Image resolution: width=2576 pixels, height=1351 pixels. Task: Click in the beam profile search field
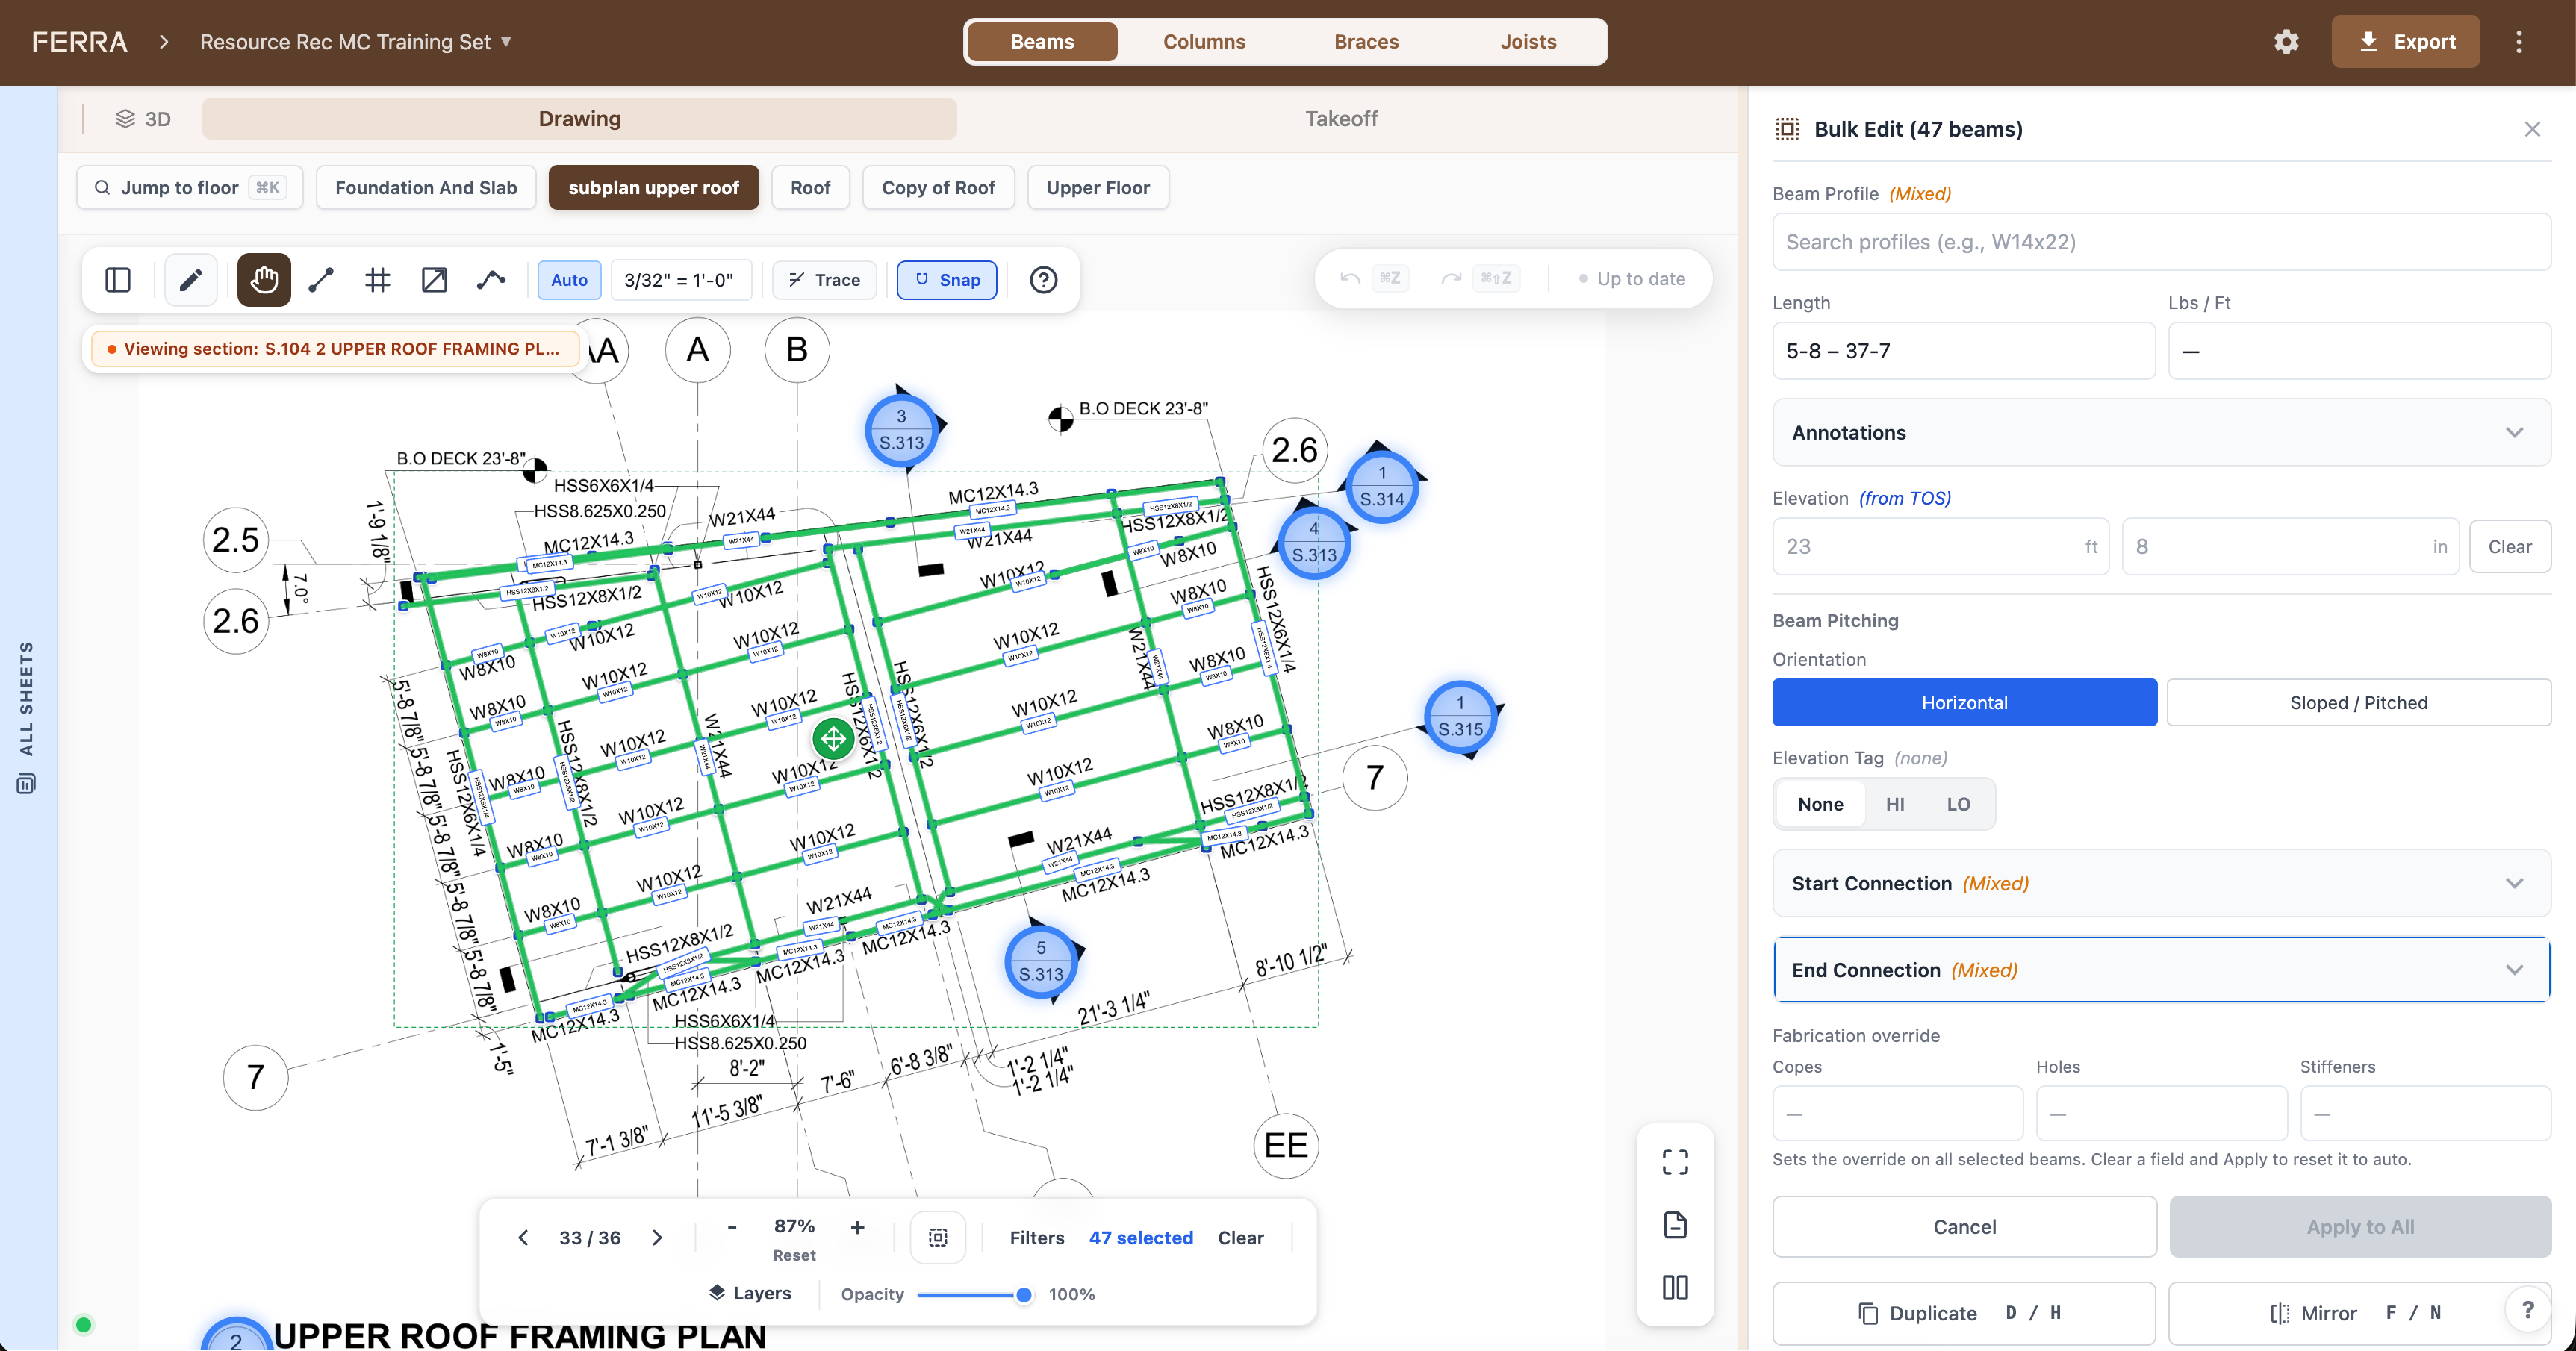(x=2161, y=242)
